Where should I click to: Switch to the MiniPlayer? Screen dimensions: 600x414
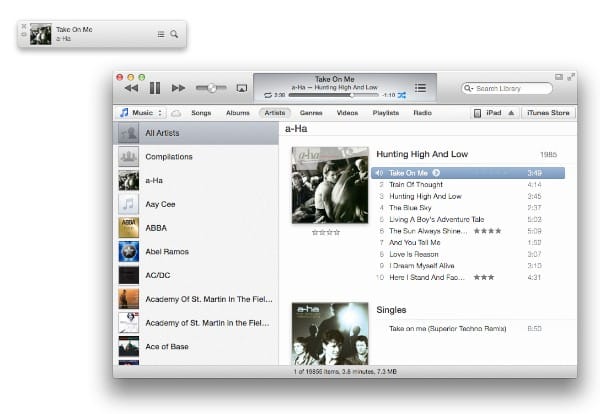click(559, 77)
